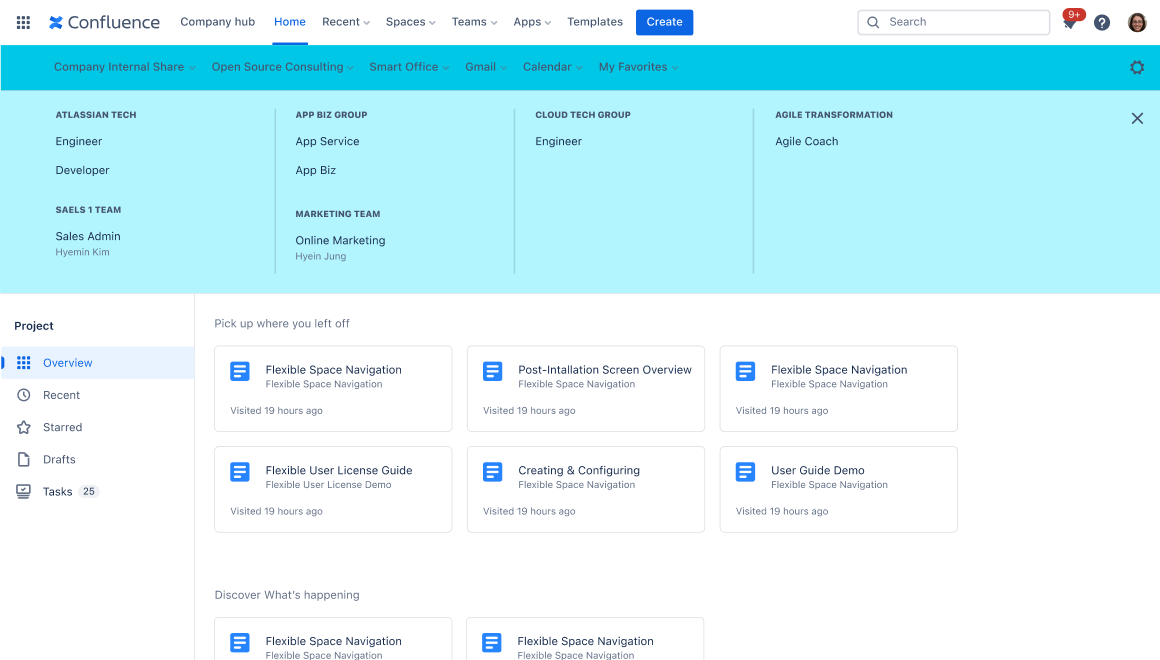This screenshot has height=660, width=1160.
Task: Click into the Search field
Action: click(x=954, y=22)
